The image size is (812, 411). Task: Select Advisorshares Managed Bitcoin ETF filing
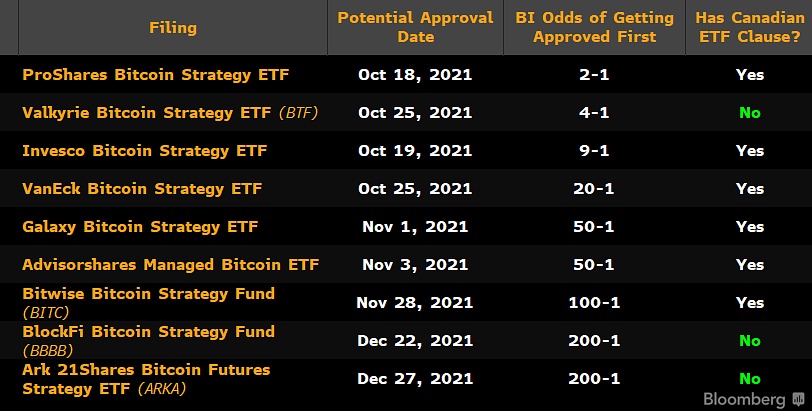tap(170, 265)
